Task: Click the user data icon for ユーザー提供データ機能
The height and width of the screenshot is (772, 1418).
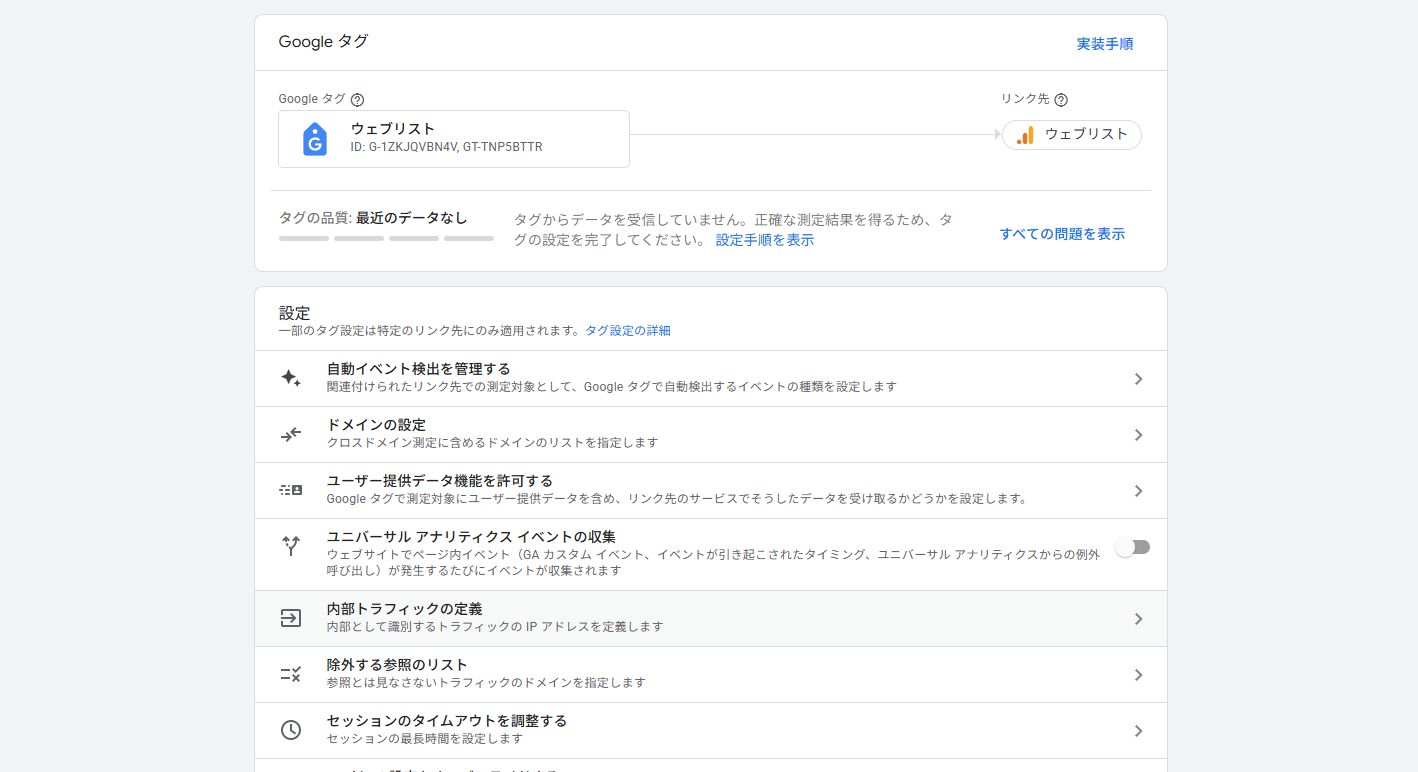Action: [x=290, y=490]
